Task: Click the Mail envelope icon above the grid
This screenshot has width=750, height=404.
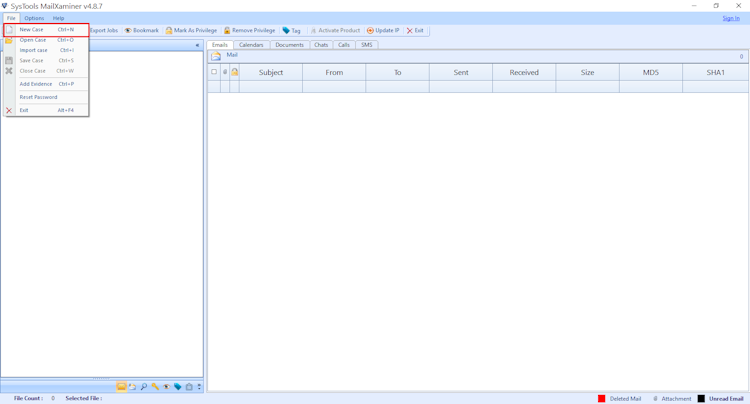Action: (216, 56)
